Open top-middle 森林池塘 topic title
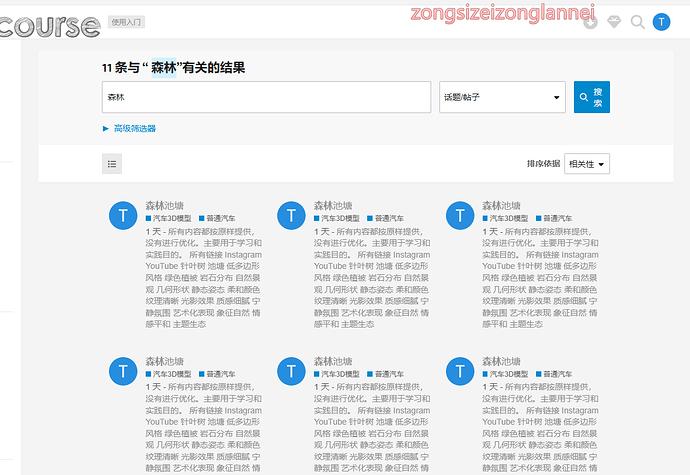690x475 pixels. pos(333,206)
